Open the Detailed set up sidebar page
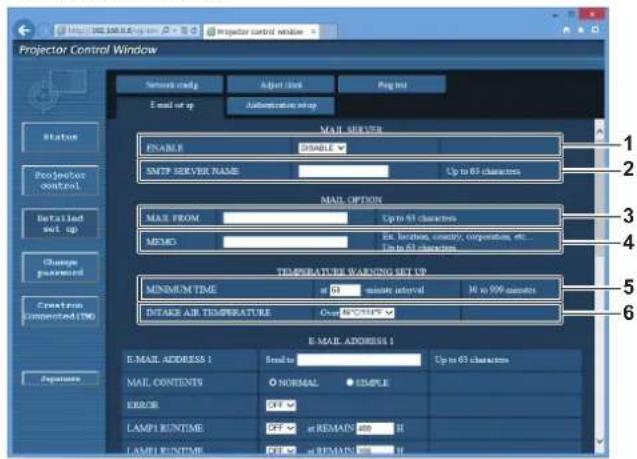 point(60,223)
